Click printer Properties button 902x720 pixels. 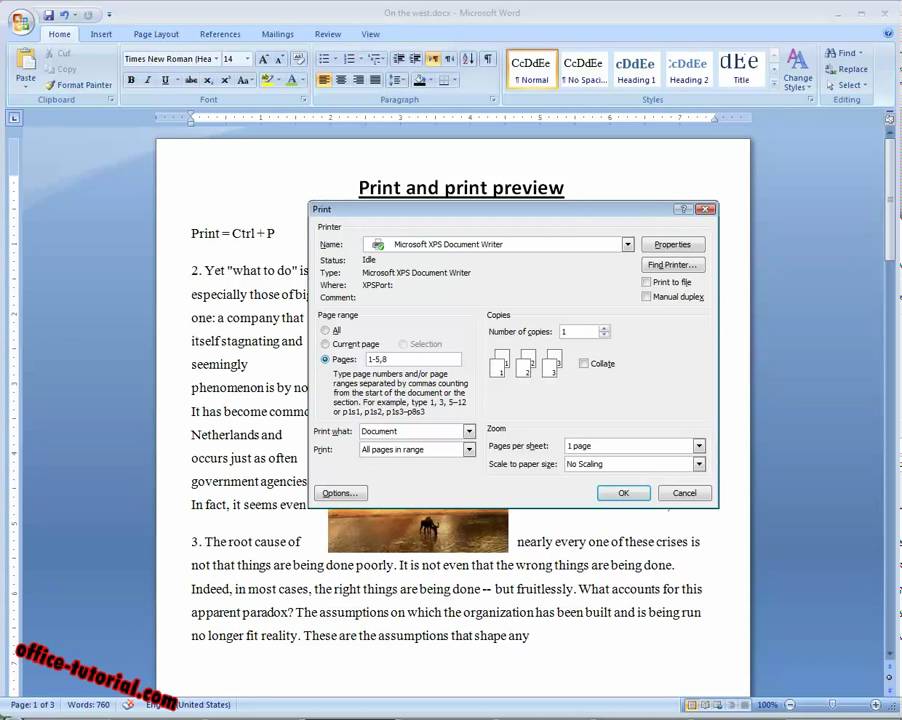[672, 244]
